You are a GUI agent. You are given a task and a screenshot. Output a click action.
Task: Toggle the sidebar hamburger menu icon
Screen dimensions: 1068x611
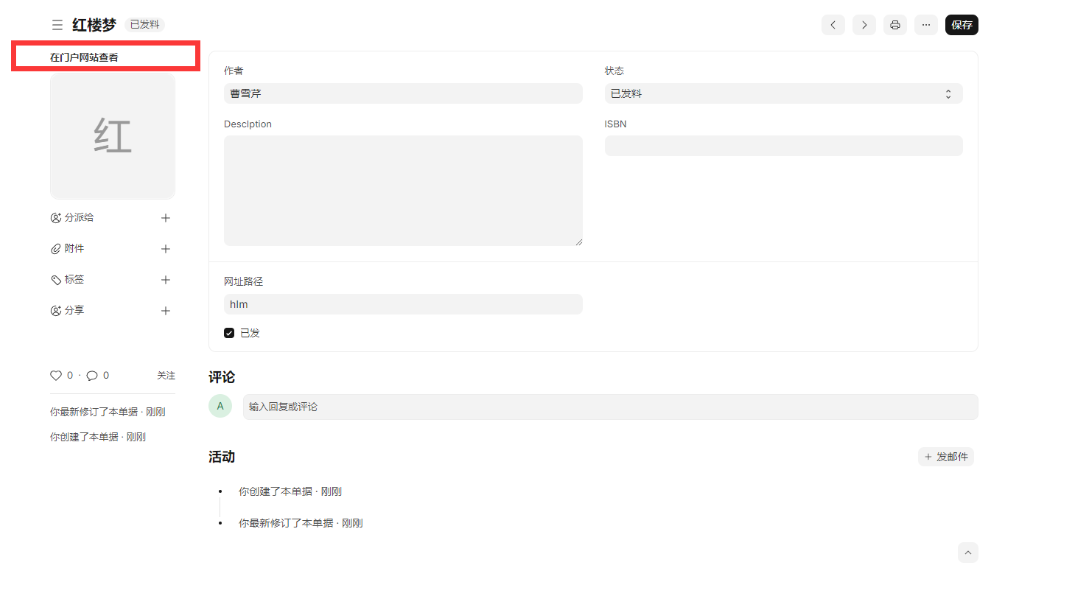57,25
